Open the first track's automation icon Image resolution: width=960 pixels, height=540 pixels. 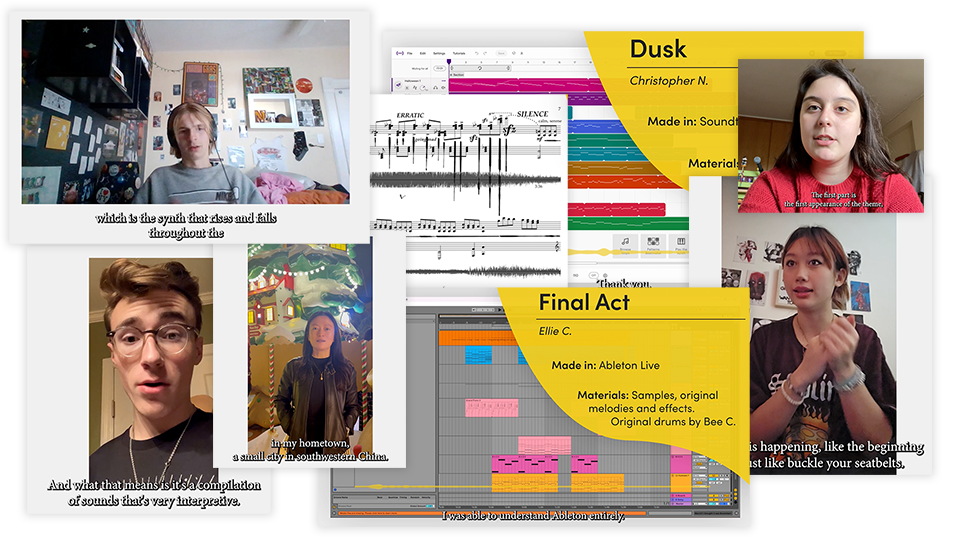[415, 88]
